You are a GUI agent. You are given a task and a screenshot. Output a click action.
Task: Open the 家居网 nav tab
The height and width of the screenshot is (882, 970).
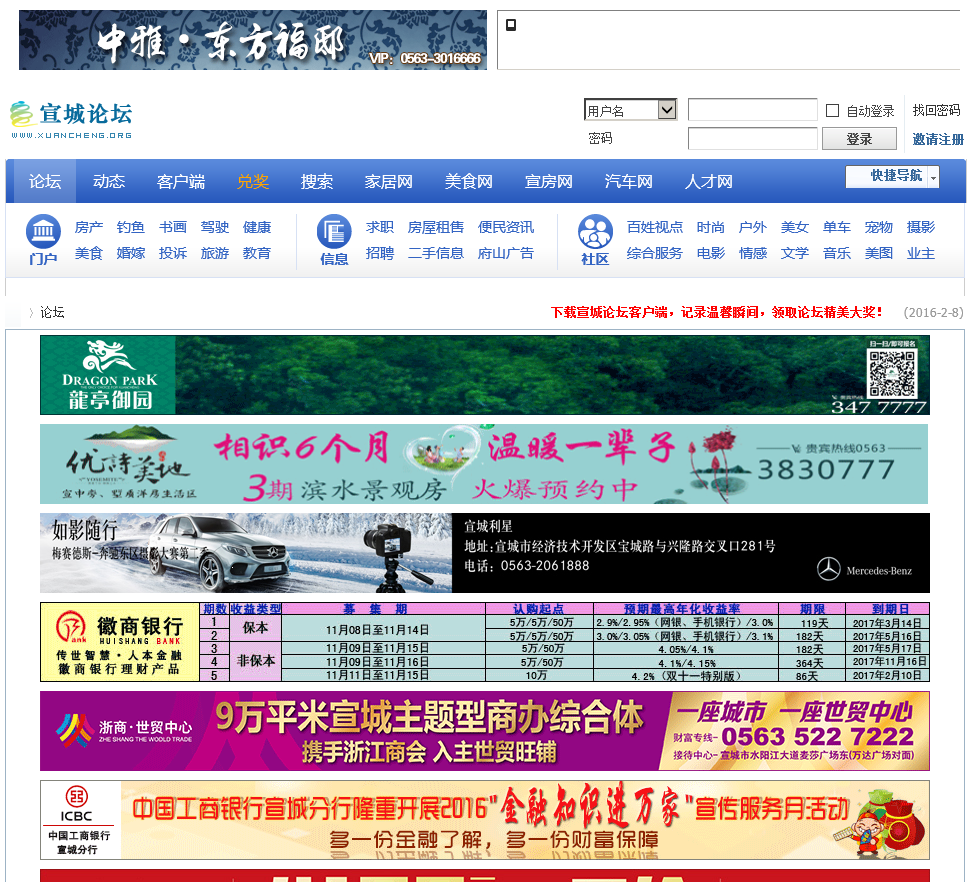coord(388,181)
